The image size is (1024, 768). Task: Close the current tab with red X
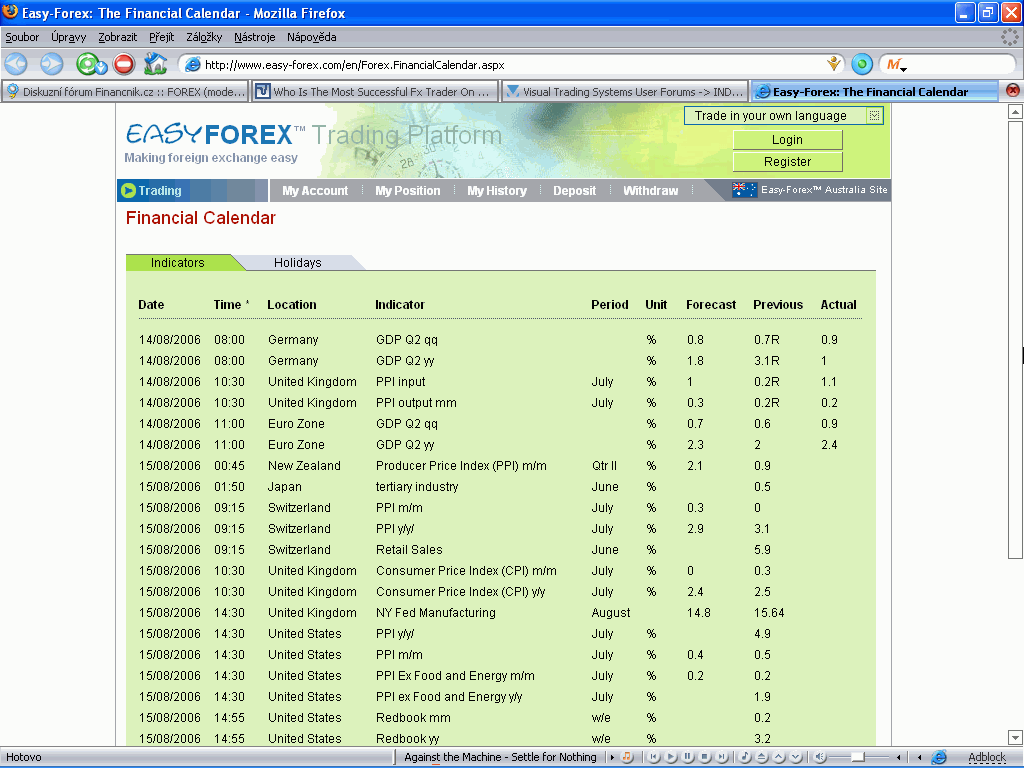[1012, 90]
